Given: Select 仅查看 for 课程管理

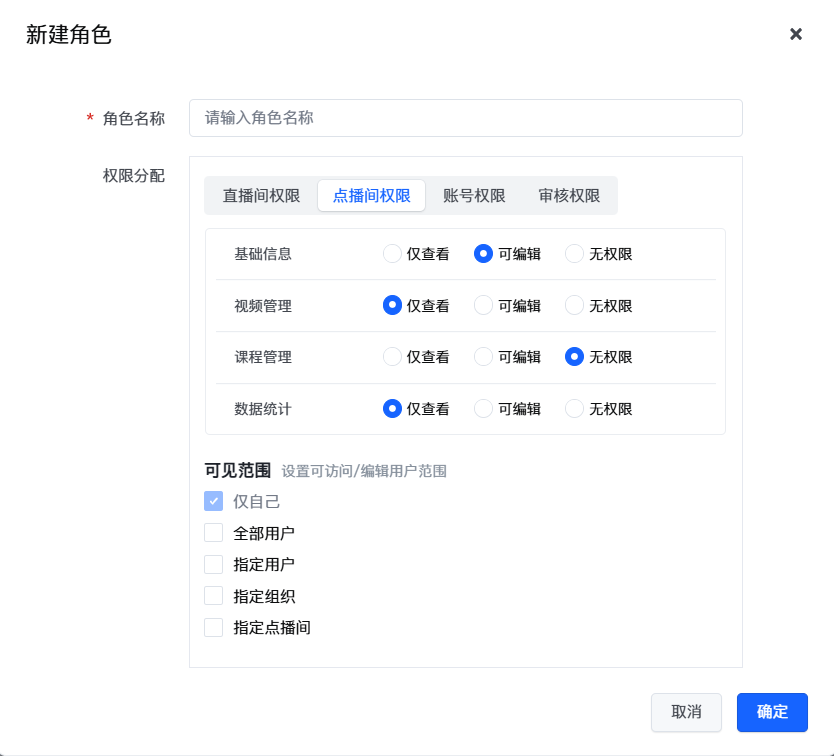Looking at the screenshot, I should click(393, 357).
